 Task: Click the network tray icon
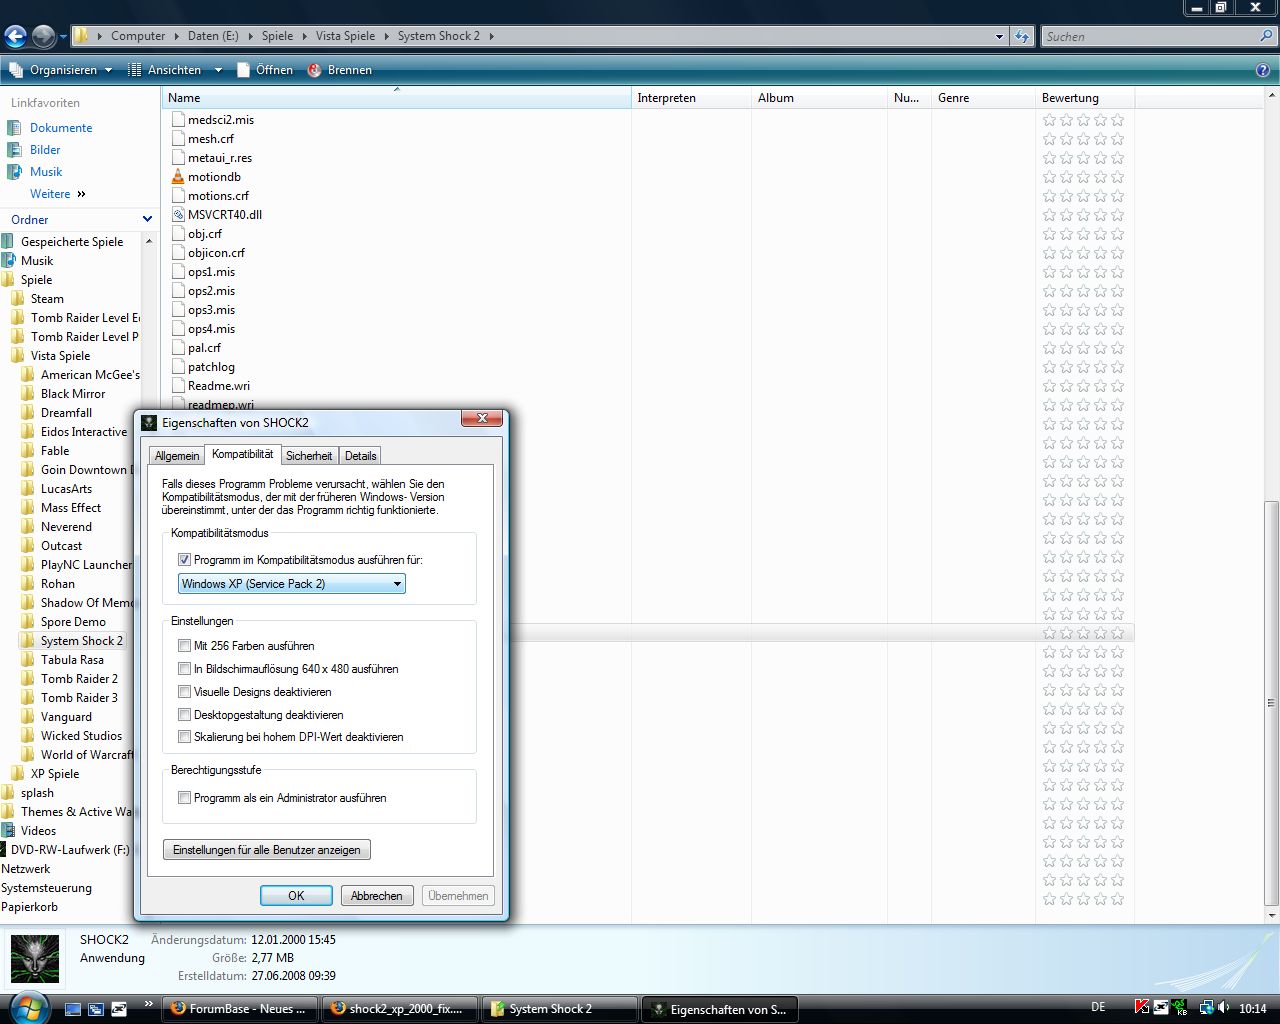pos(1206,1008)
